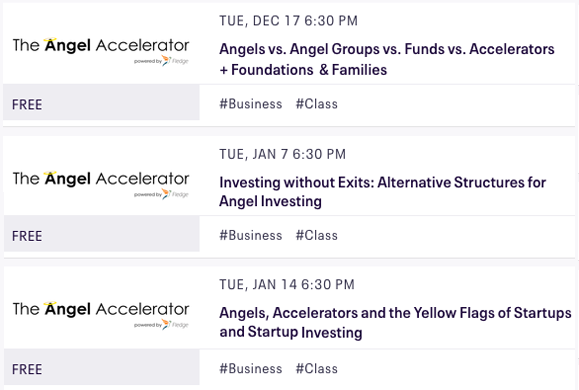
Task: Select #Business tag on the Dec 17 event
Action: [x=251, y=104]
